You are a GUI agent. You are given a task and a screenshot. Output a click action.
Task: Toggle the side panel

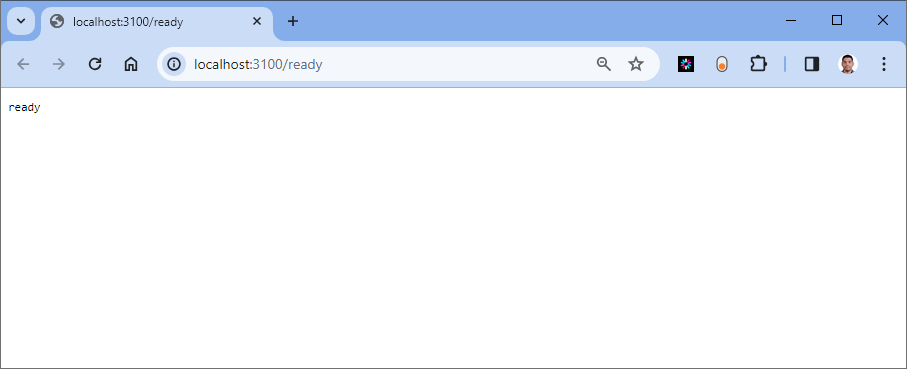tap(812, 64)
